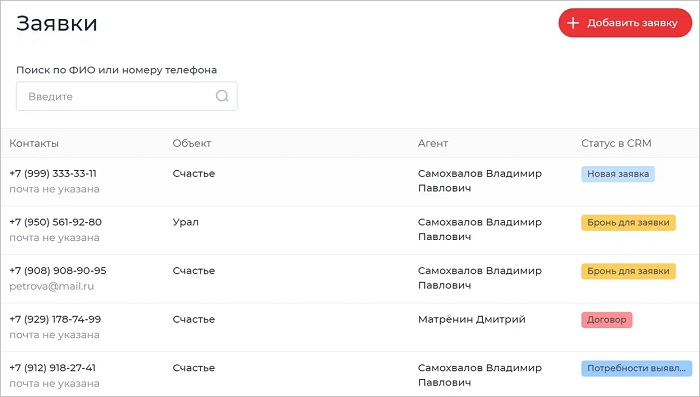The image size is (700, 397).
Task: Click agent Самохвалов in the 333-33-11 row
Action: pyautogui.click(x=480, y=181)
